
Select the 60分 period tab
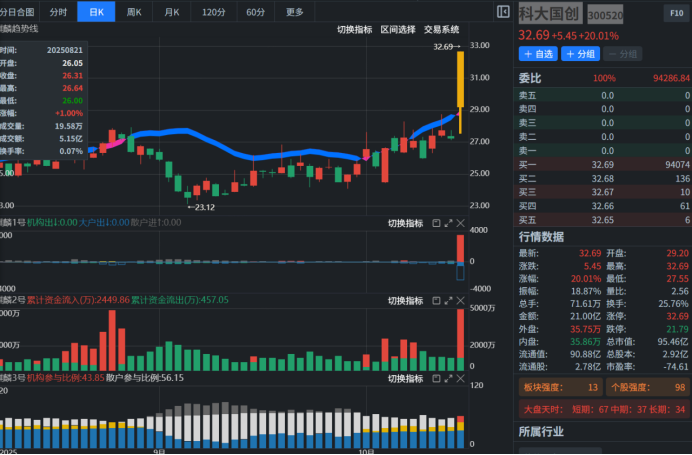click(255, 12)
